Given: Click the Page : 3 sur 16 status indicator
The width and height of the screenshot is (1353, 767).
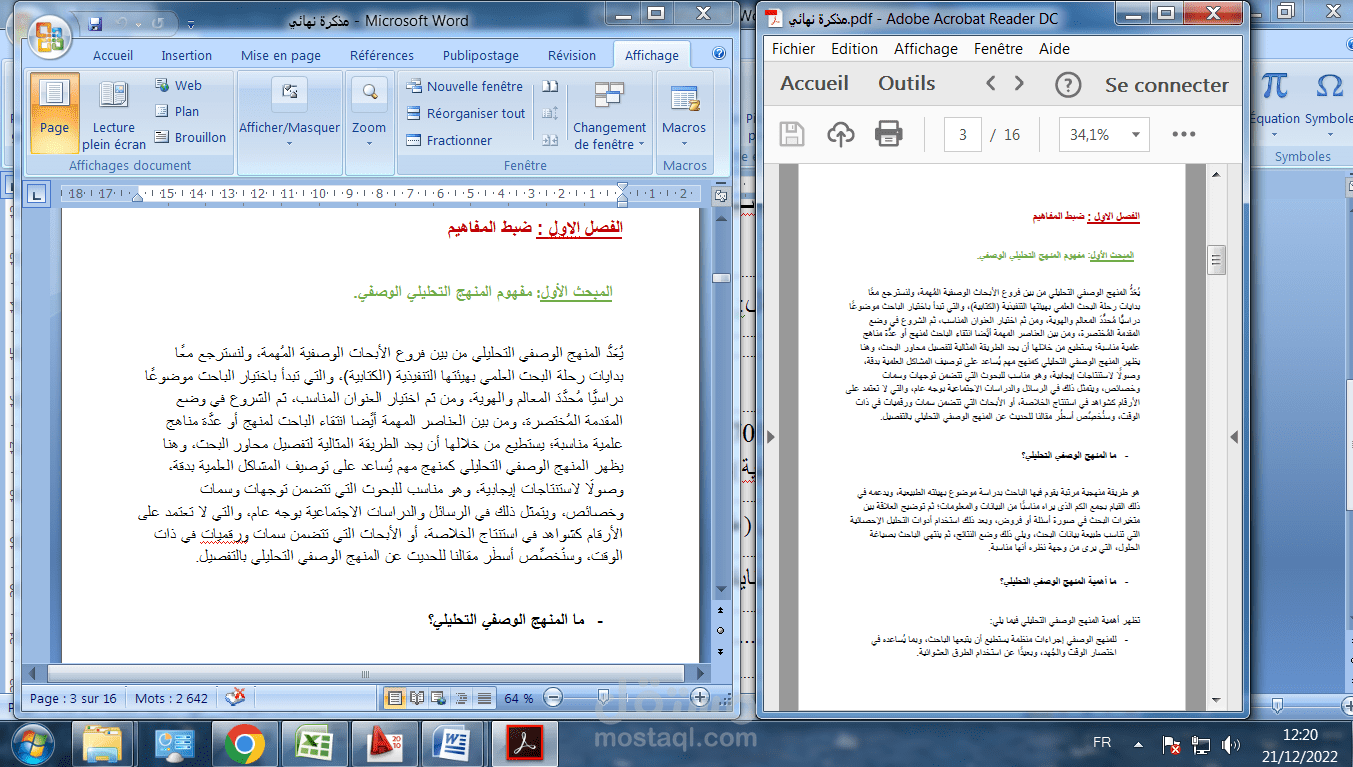Looking at the screenshot, I should click(x=73, y=698).
